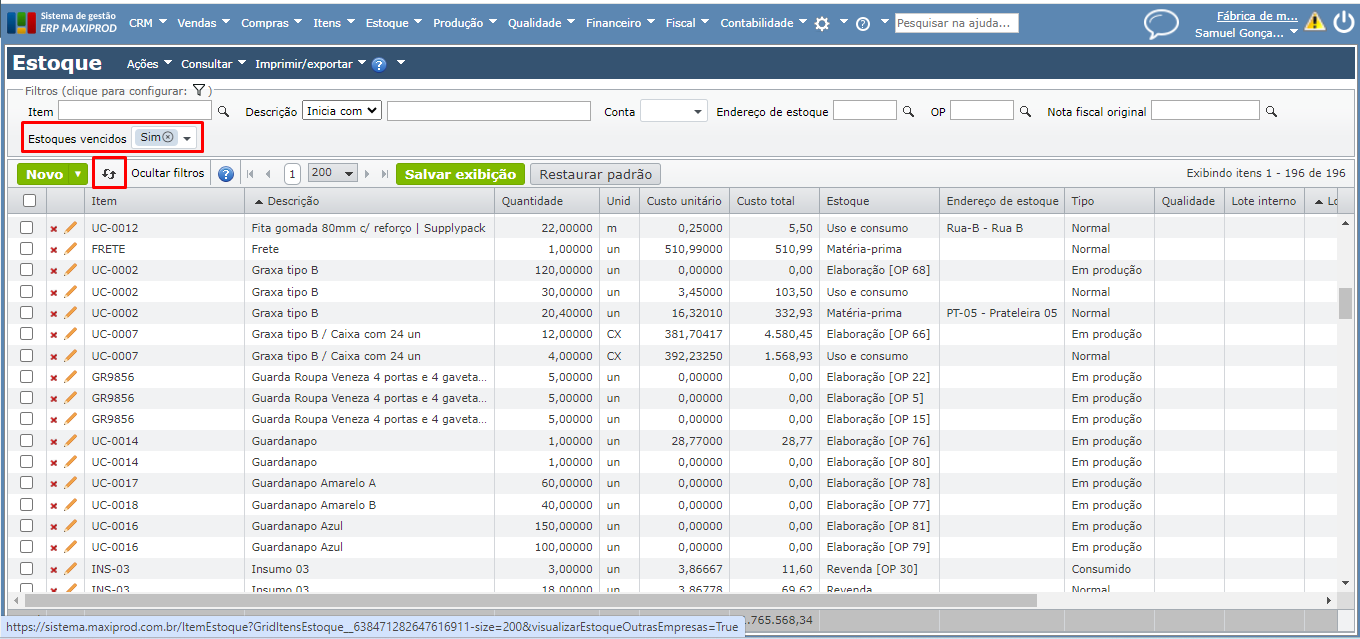Click the power logout icon
Image resolution: width=1360 pixels, height=639 pixels.
1343,22
